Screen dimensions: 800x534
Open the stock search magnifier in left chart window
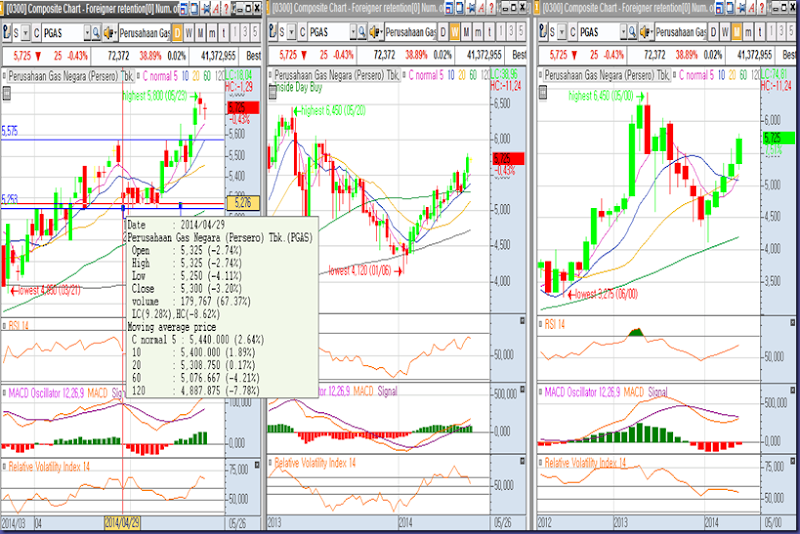click(96, 33)
